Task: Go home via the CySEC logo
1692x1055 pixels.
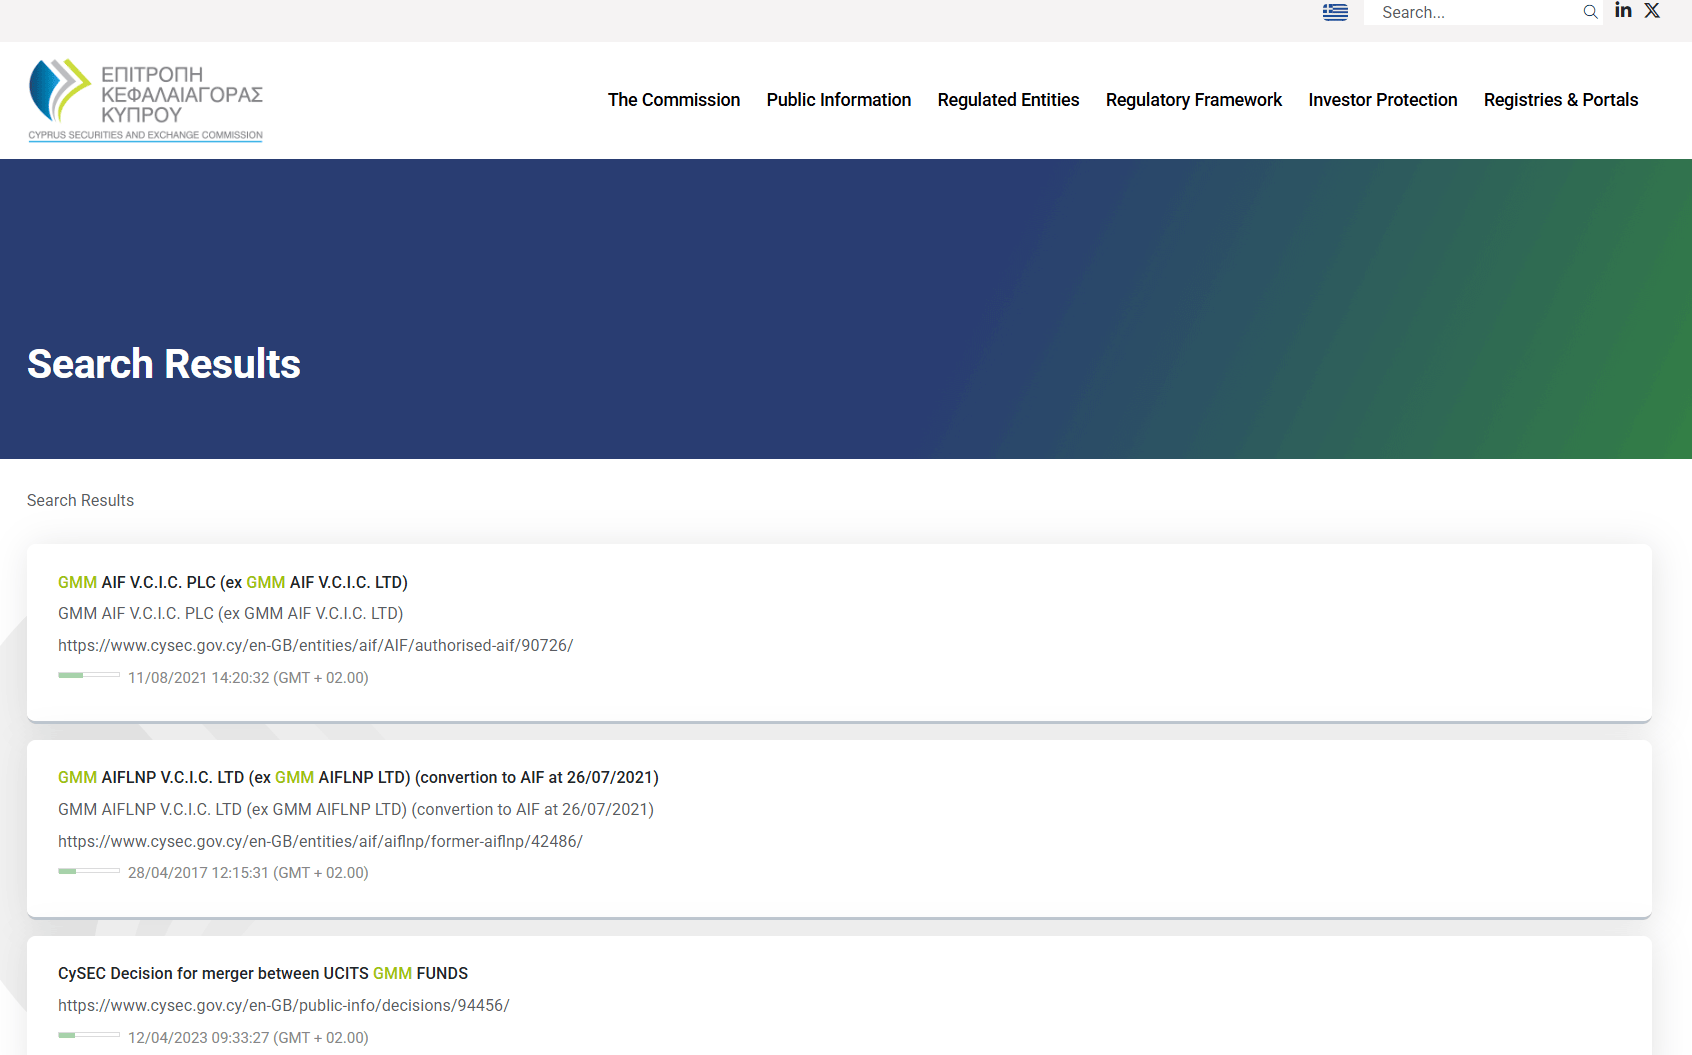Action: pyautogui.click(x=146, y=100)
